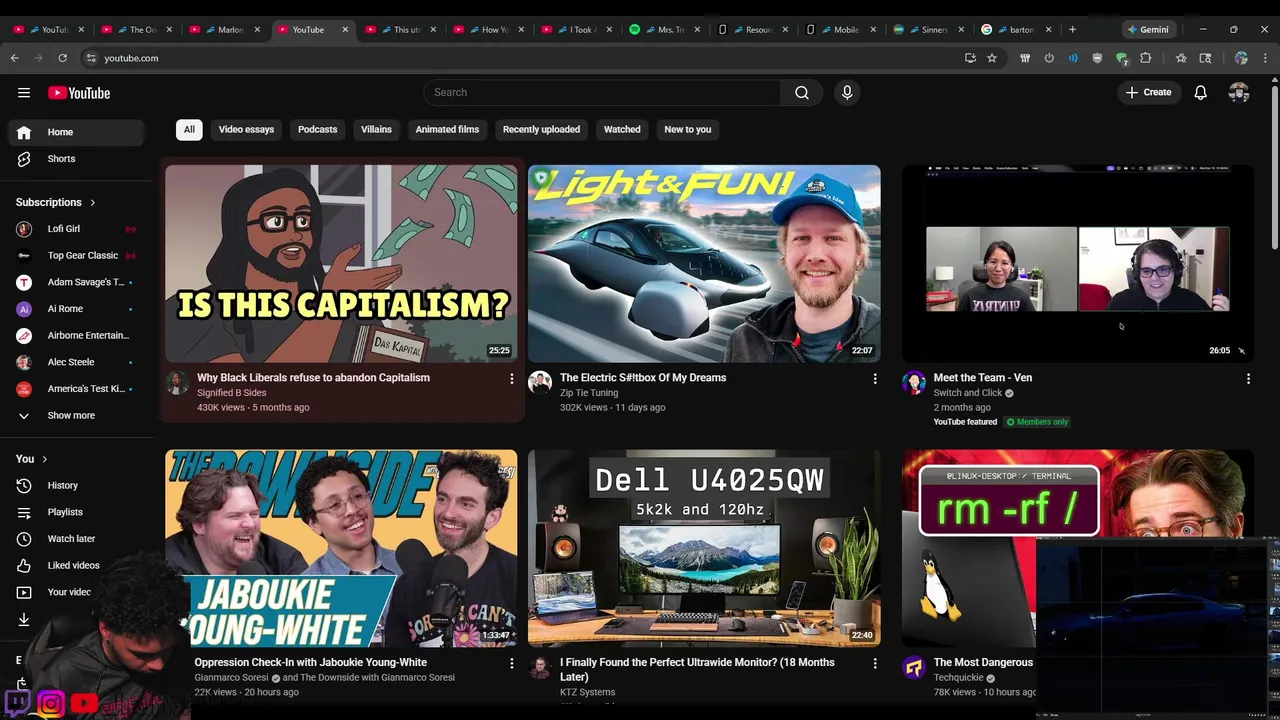Image resolution: width=1280 pixels, height=720 pixels.
Task: Select the Watched filter chip
Action: pos(622,129)
